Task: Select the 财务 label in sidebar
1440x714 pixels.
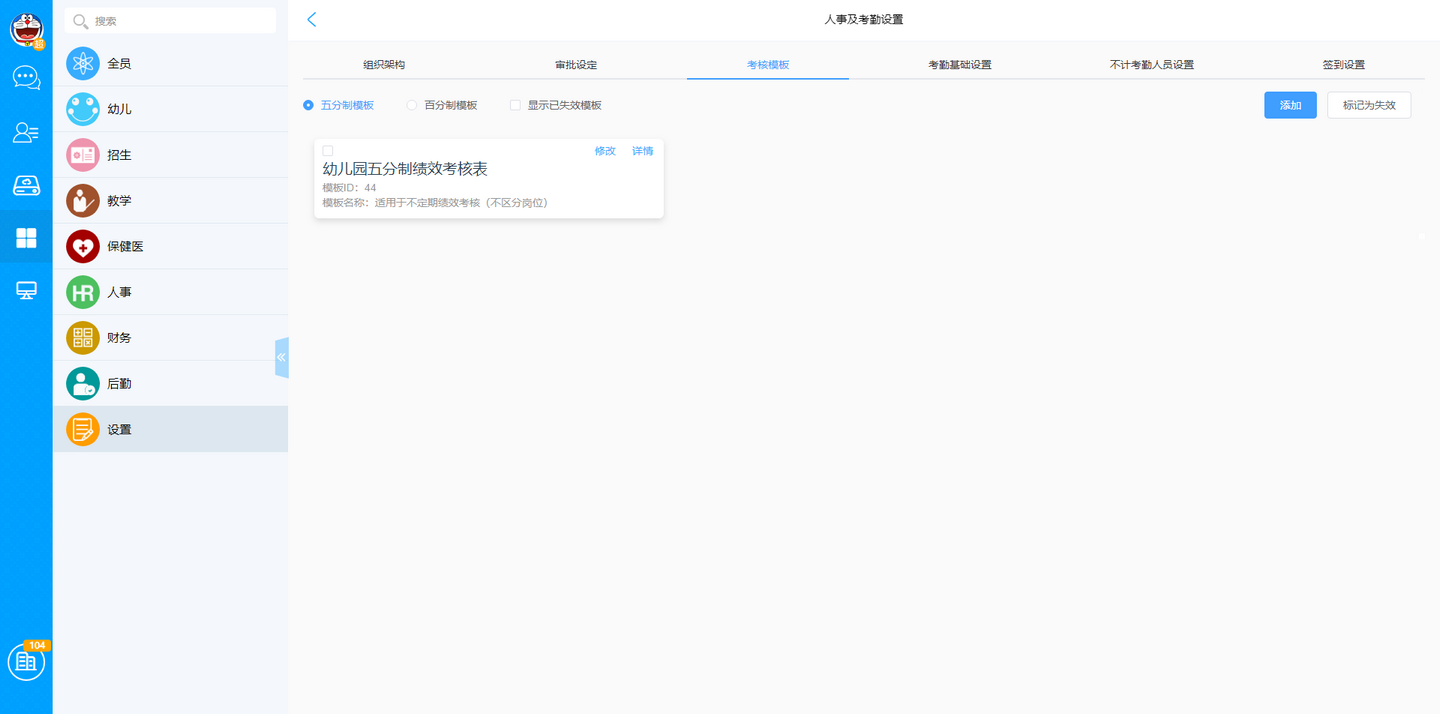Action: click(119, 338)
